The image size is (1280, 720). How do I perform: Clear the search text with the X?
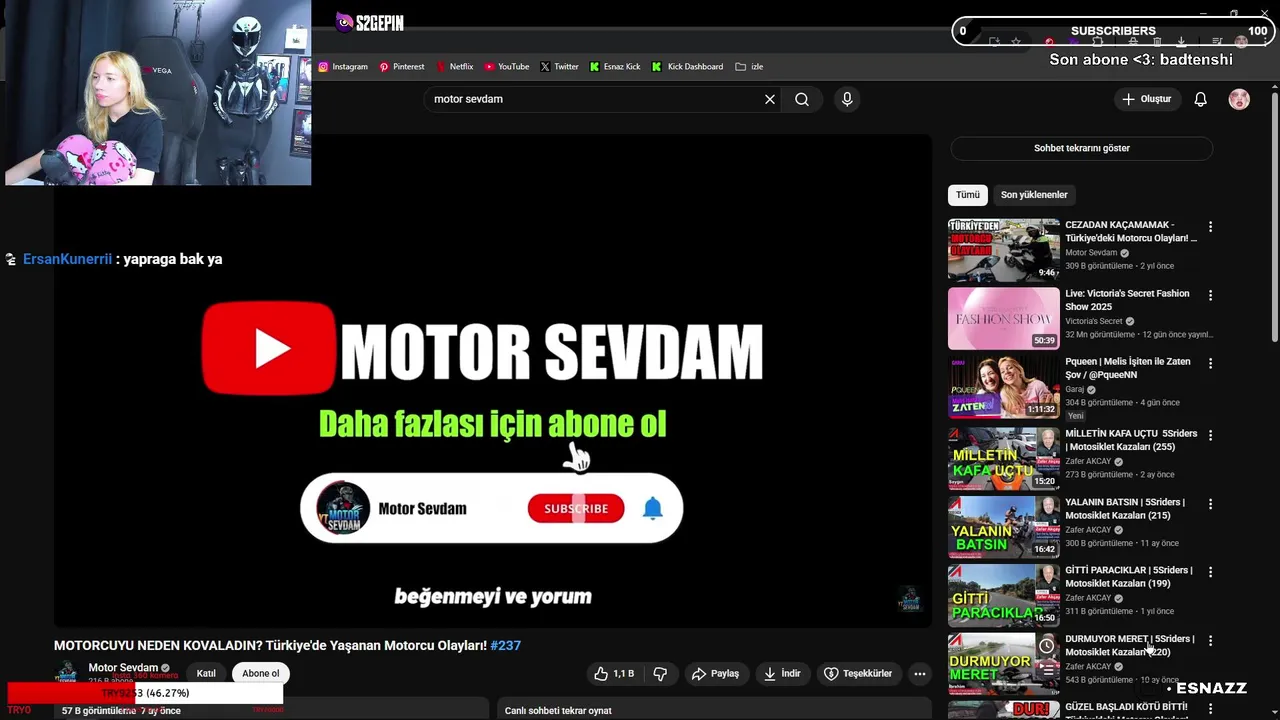[x=770, y=99]
